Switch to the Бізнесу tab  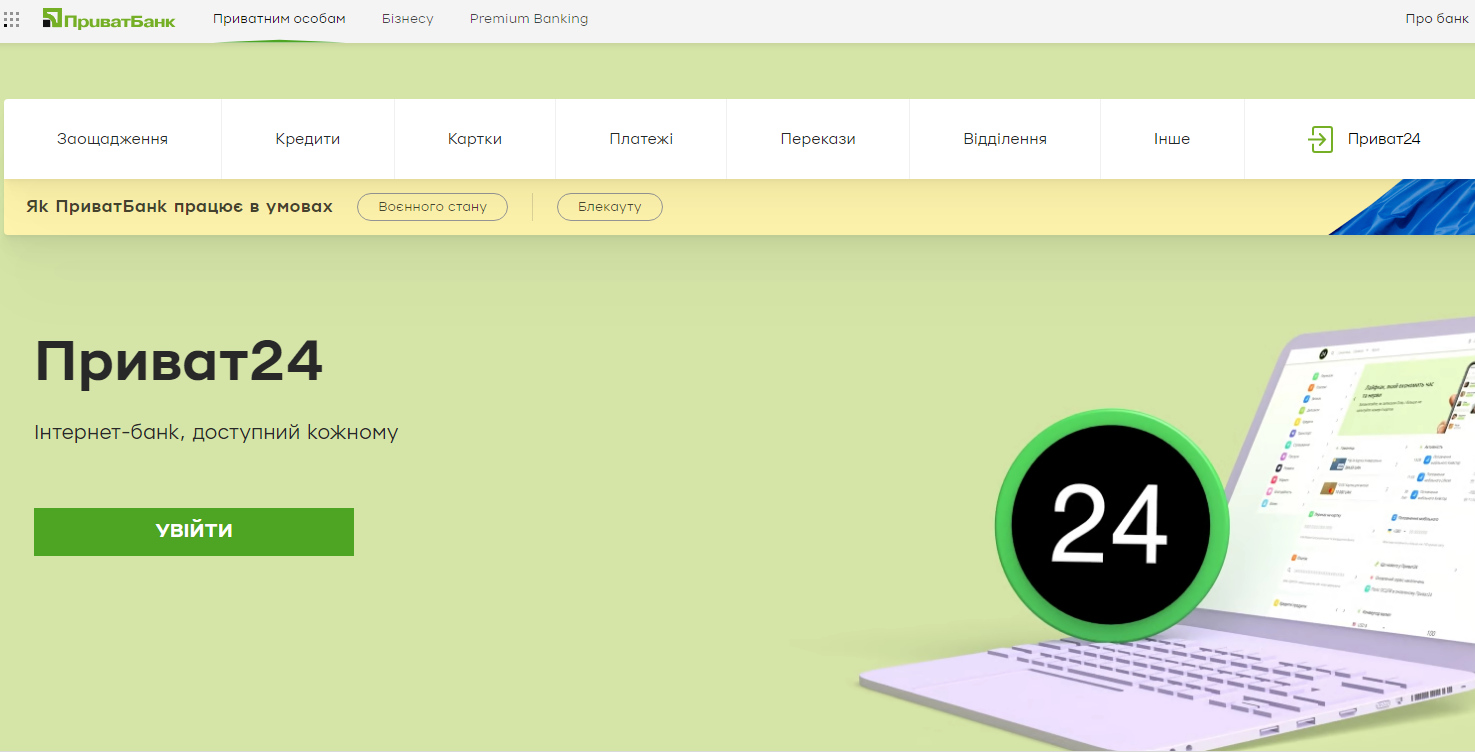pyautogui.click(x=408, y=19)
